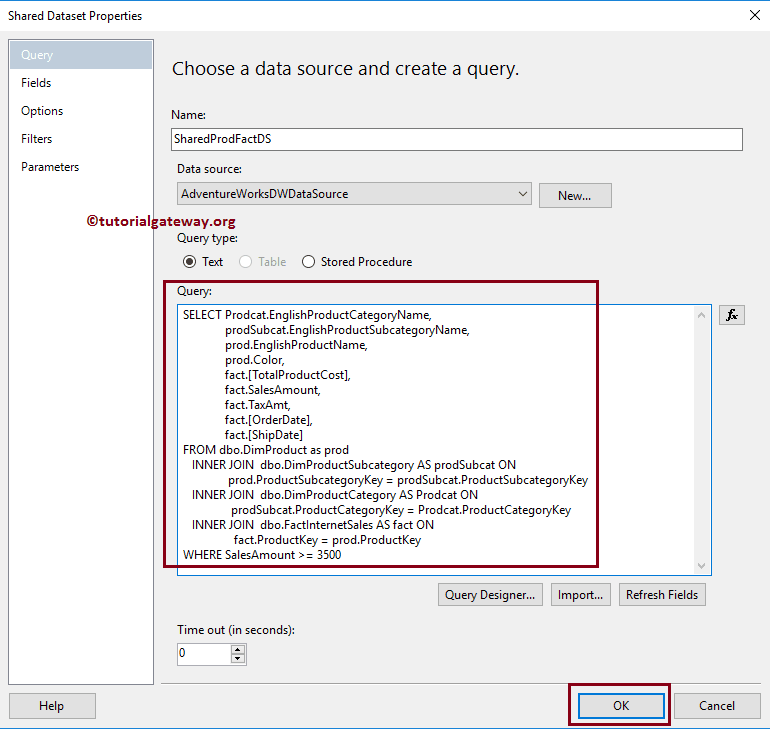The image size is (770, 729).
Task: Click 'SELECT Prodcat.EnglishProductCategoryName,' line
Action: point(307,315)
